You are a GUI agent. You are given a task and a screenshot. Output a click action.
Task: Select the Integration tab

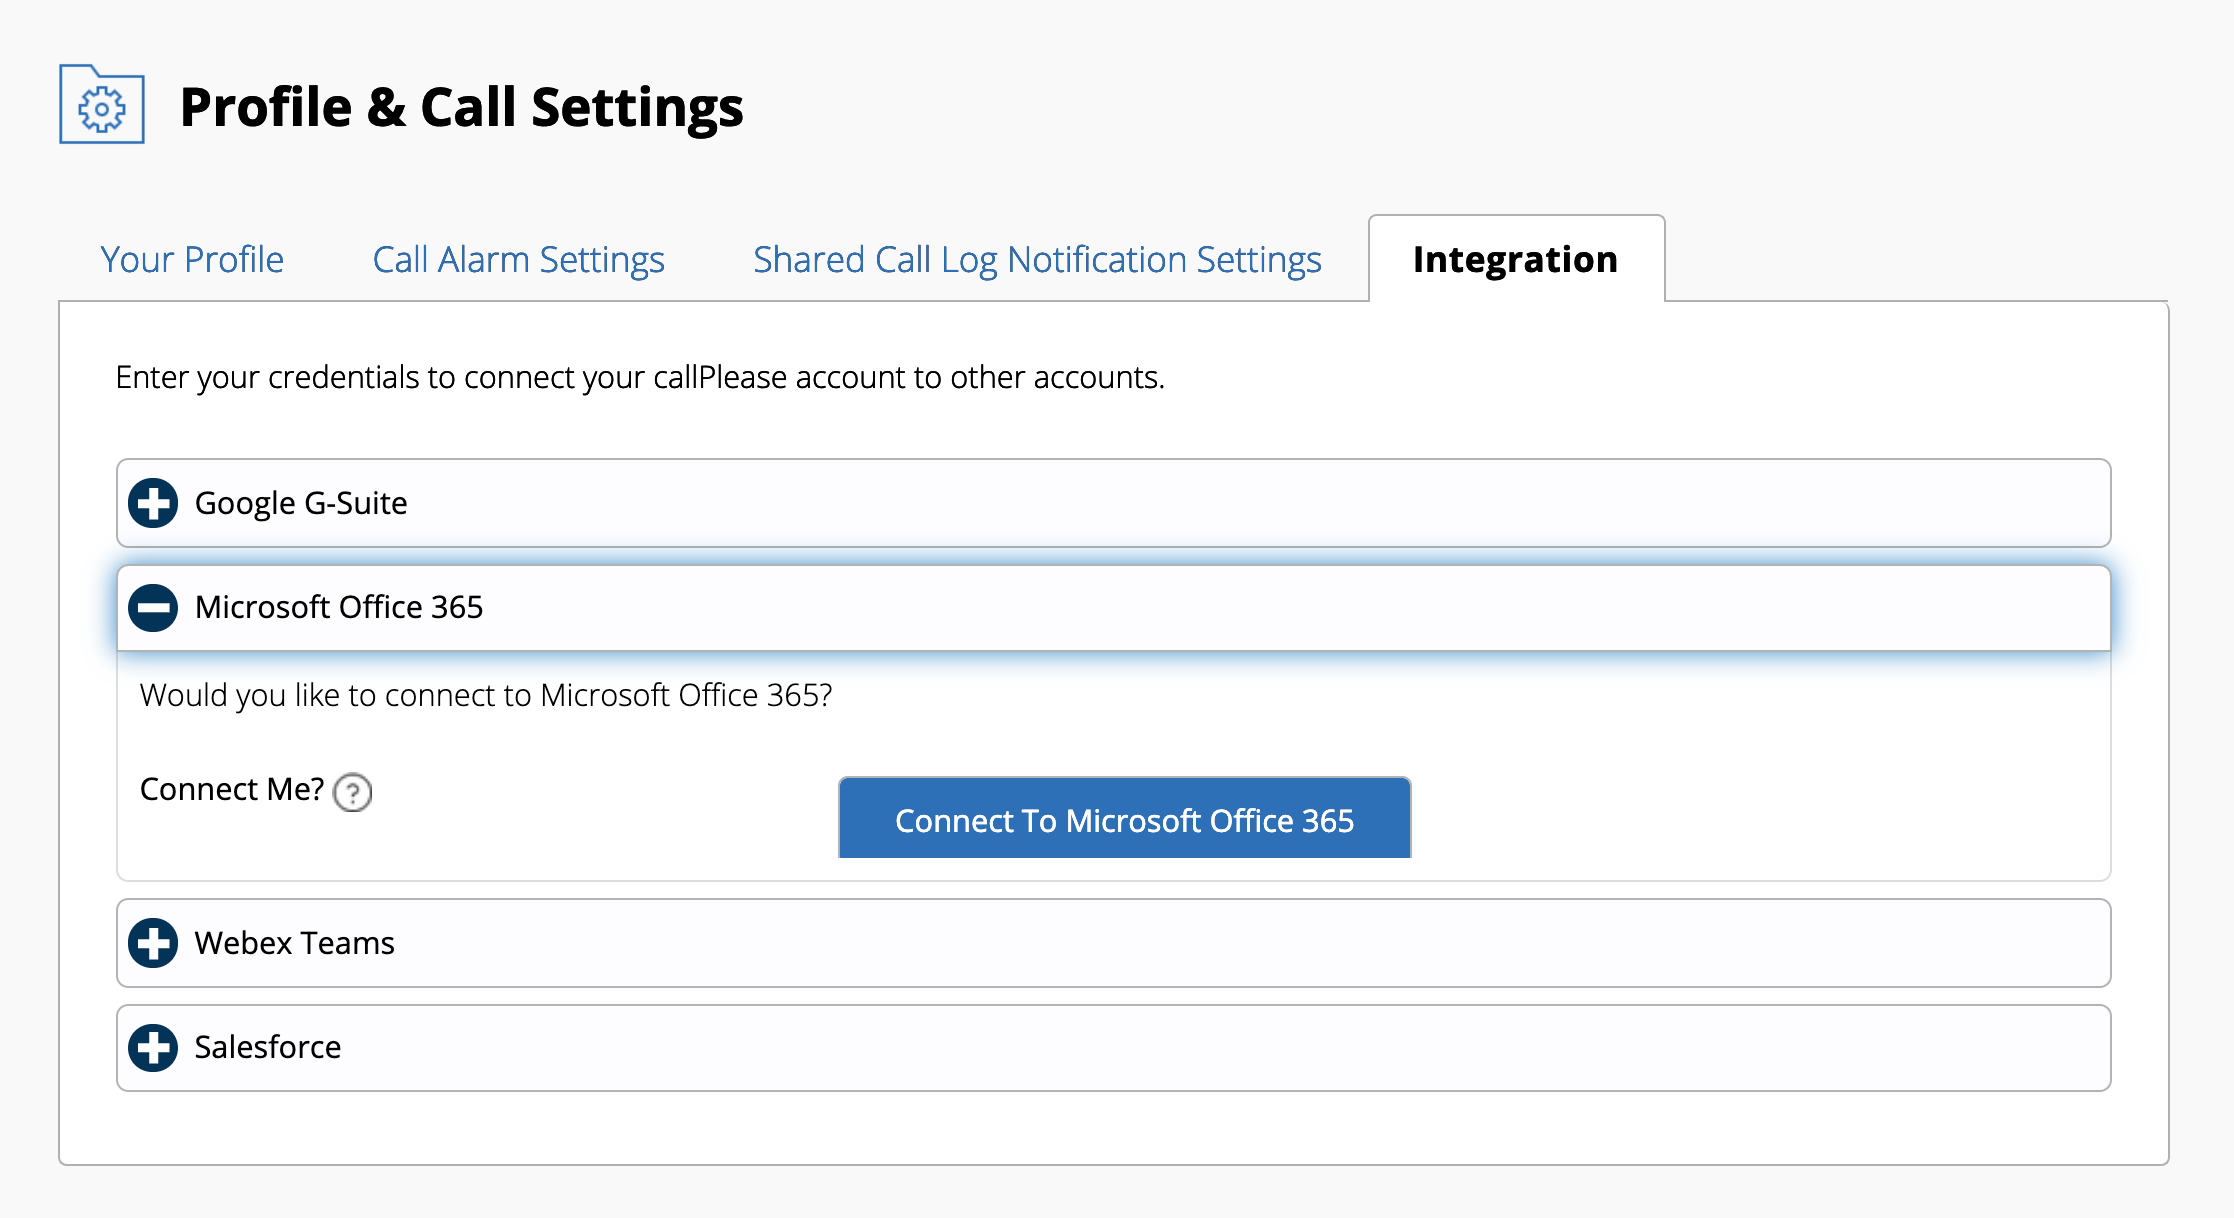[1515, 259]
